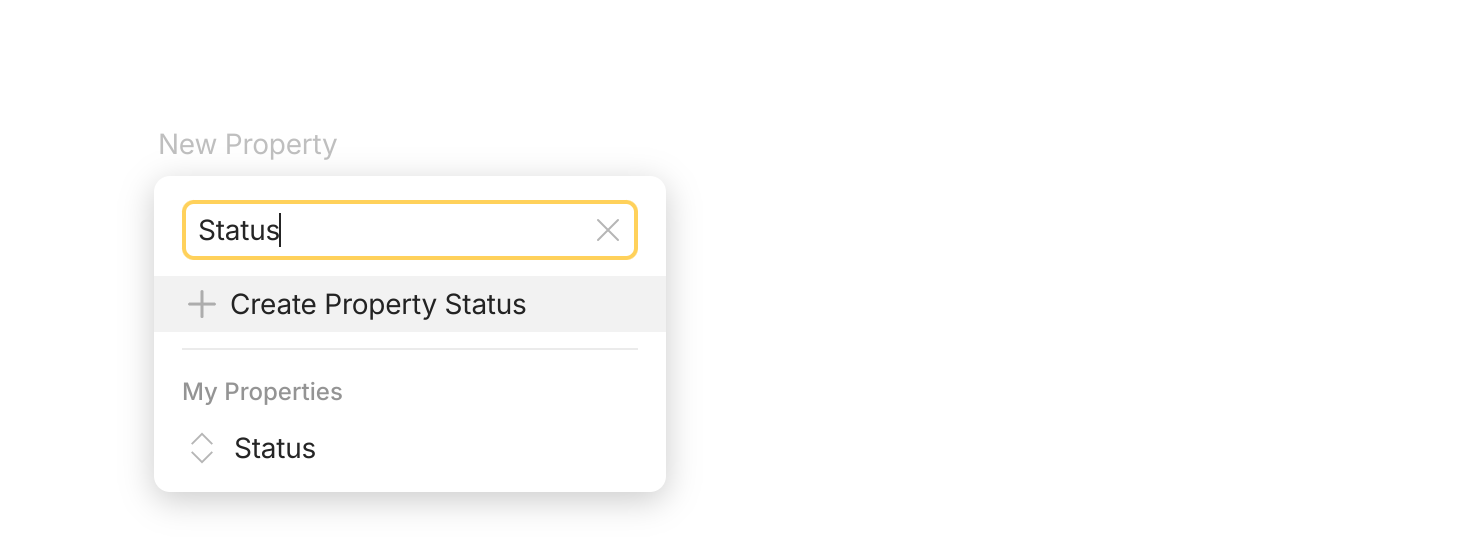Click the "Status" label in the properties list
The height and width of the screenshot is (547, 1462).
(275, 448)
